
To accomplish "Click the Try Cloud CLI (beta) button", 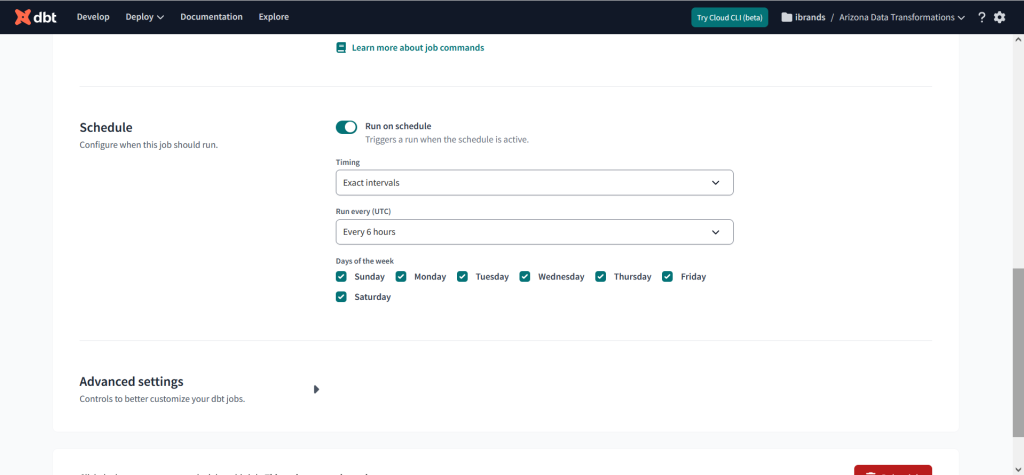I will click(729, 17).
